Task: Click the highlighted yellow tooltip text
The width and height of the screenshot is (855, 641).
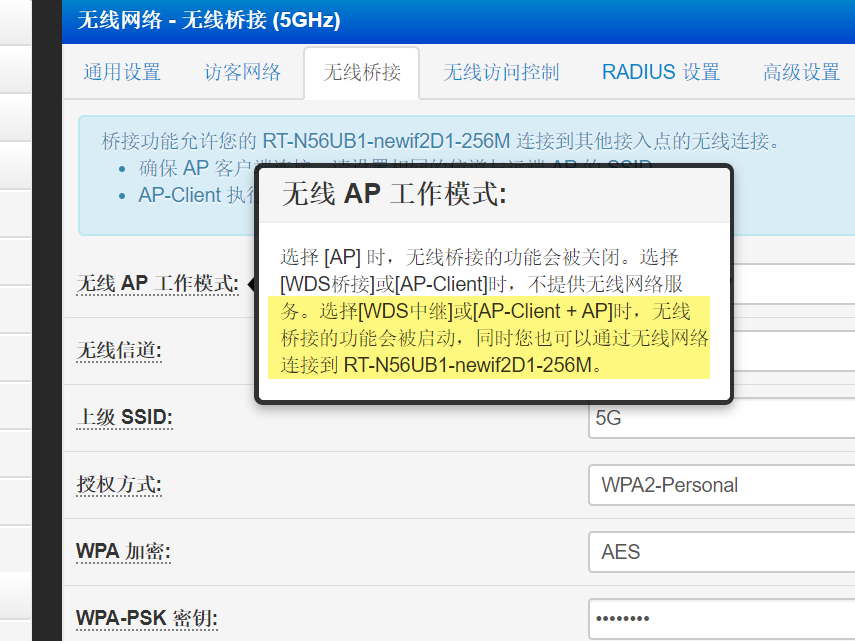Action: (x=488, y=339)
